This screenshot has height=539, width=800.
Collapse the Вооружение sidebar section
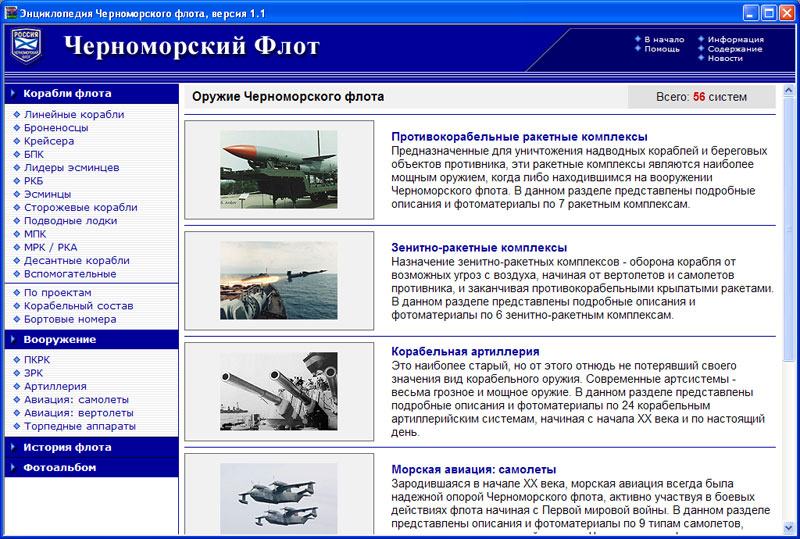[60, 339]
